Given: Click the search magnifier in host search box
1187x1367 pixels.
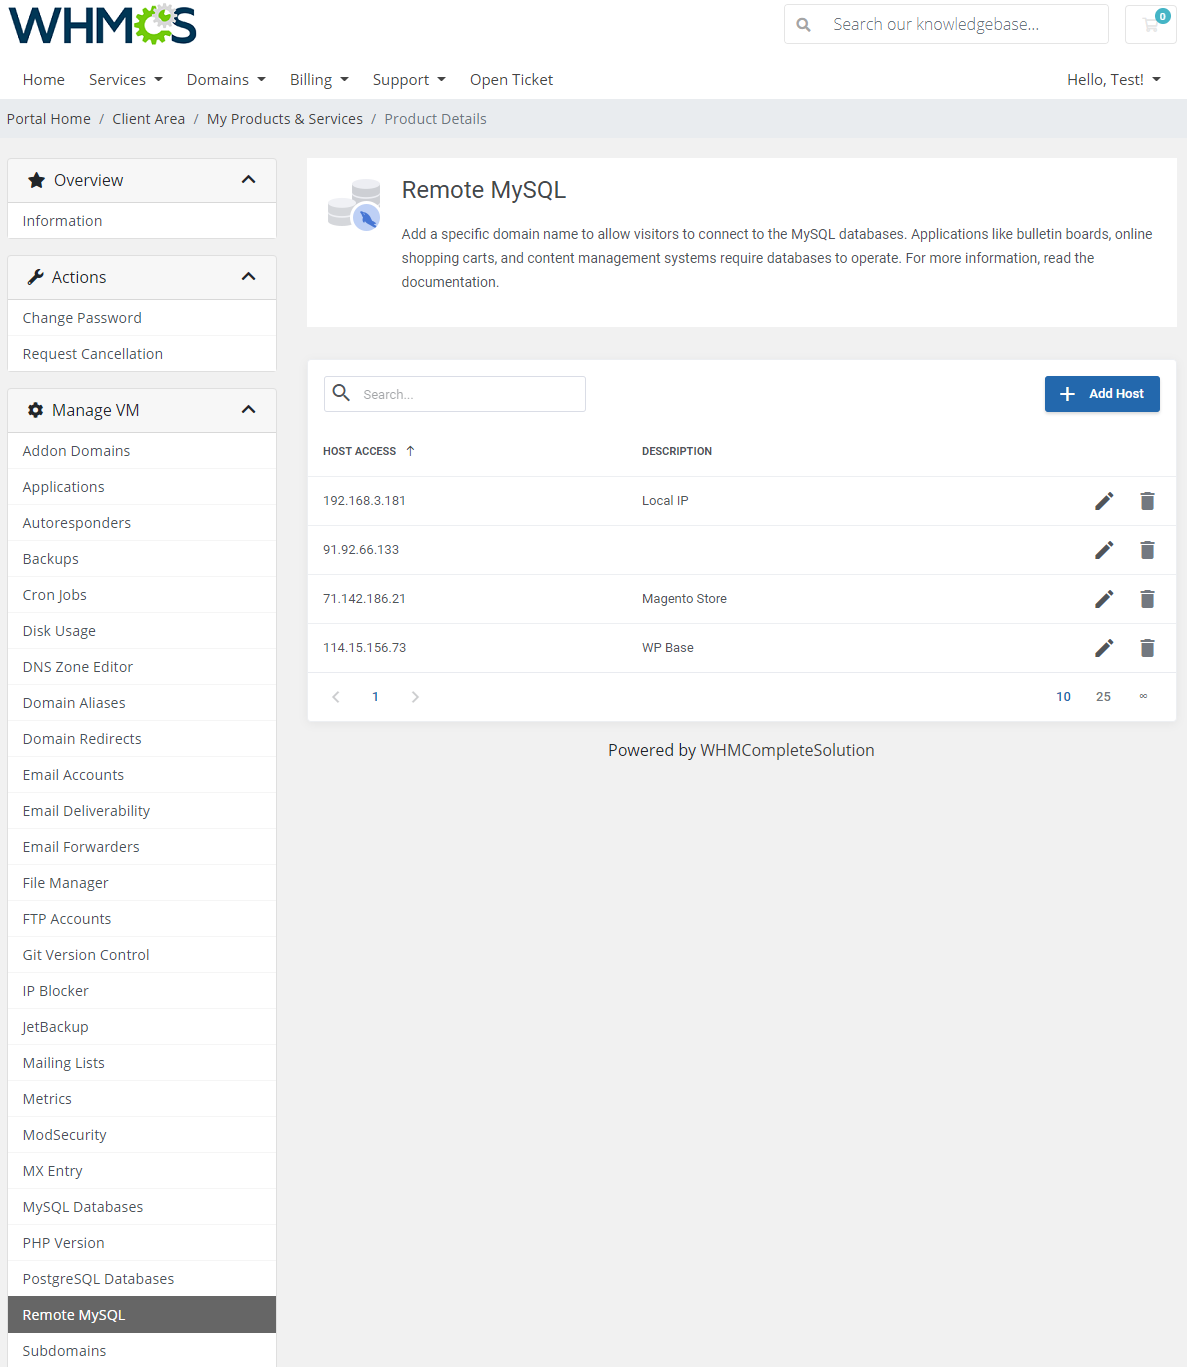Looking at the screenshot, I should coord(341,393).
